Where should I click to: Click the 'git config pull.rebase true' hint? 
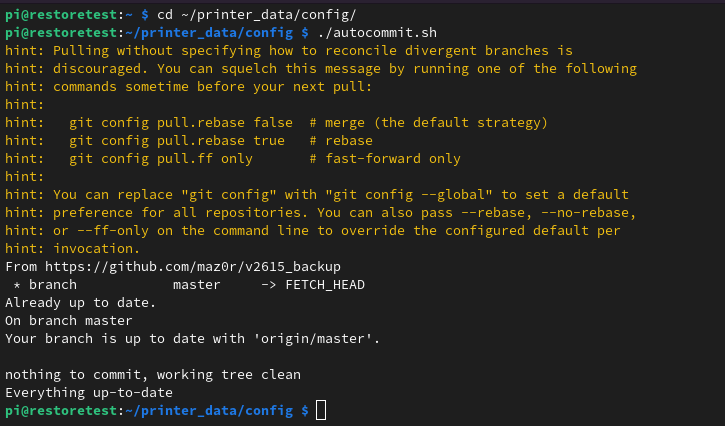(177, 141)
